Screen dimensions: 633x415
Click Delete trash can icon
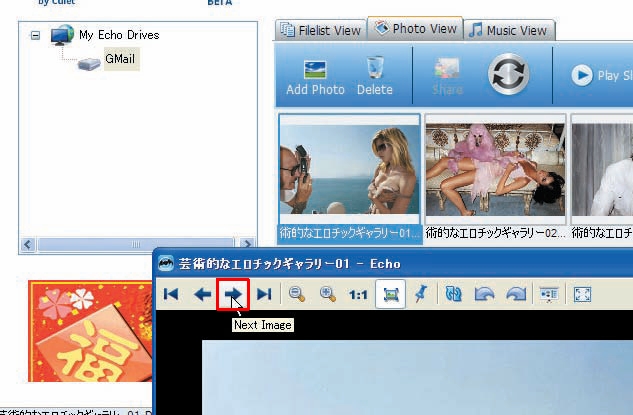tap(375, 77)
